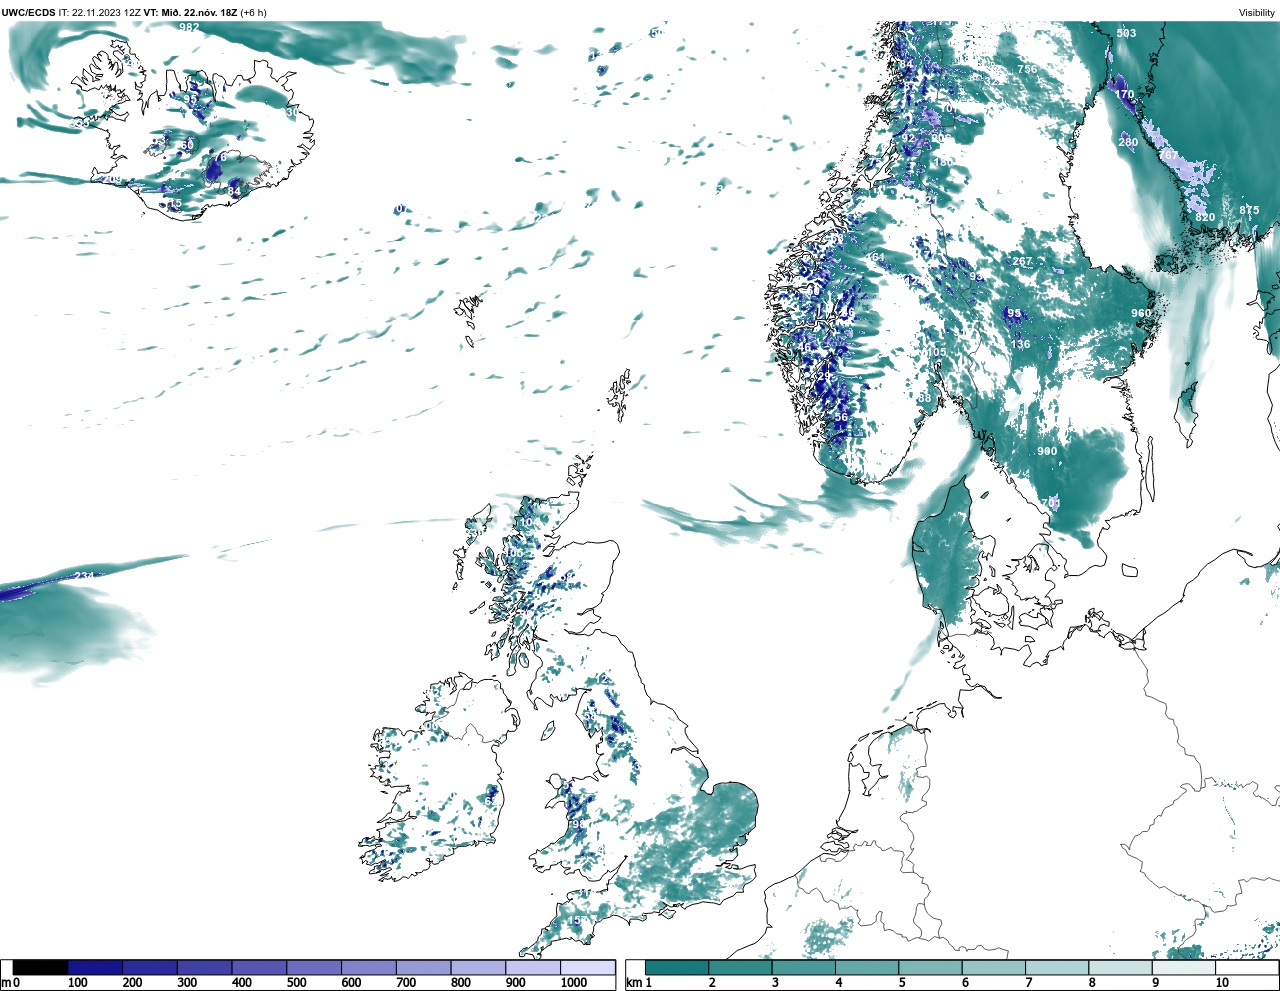Click the '234' value over the Atlantic
Screen dimensions: 1280x991
point(84,576)
